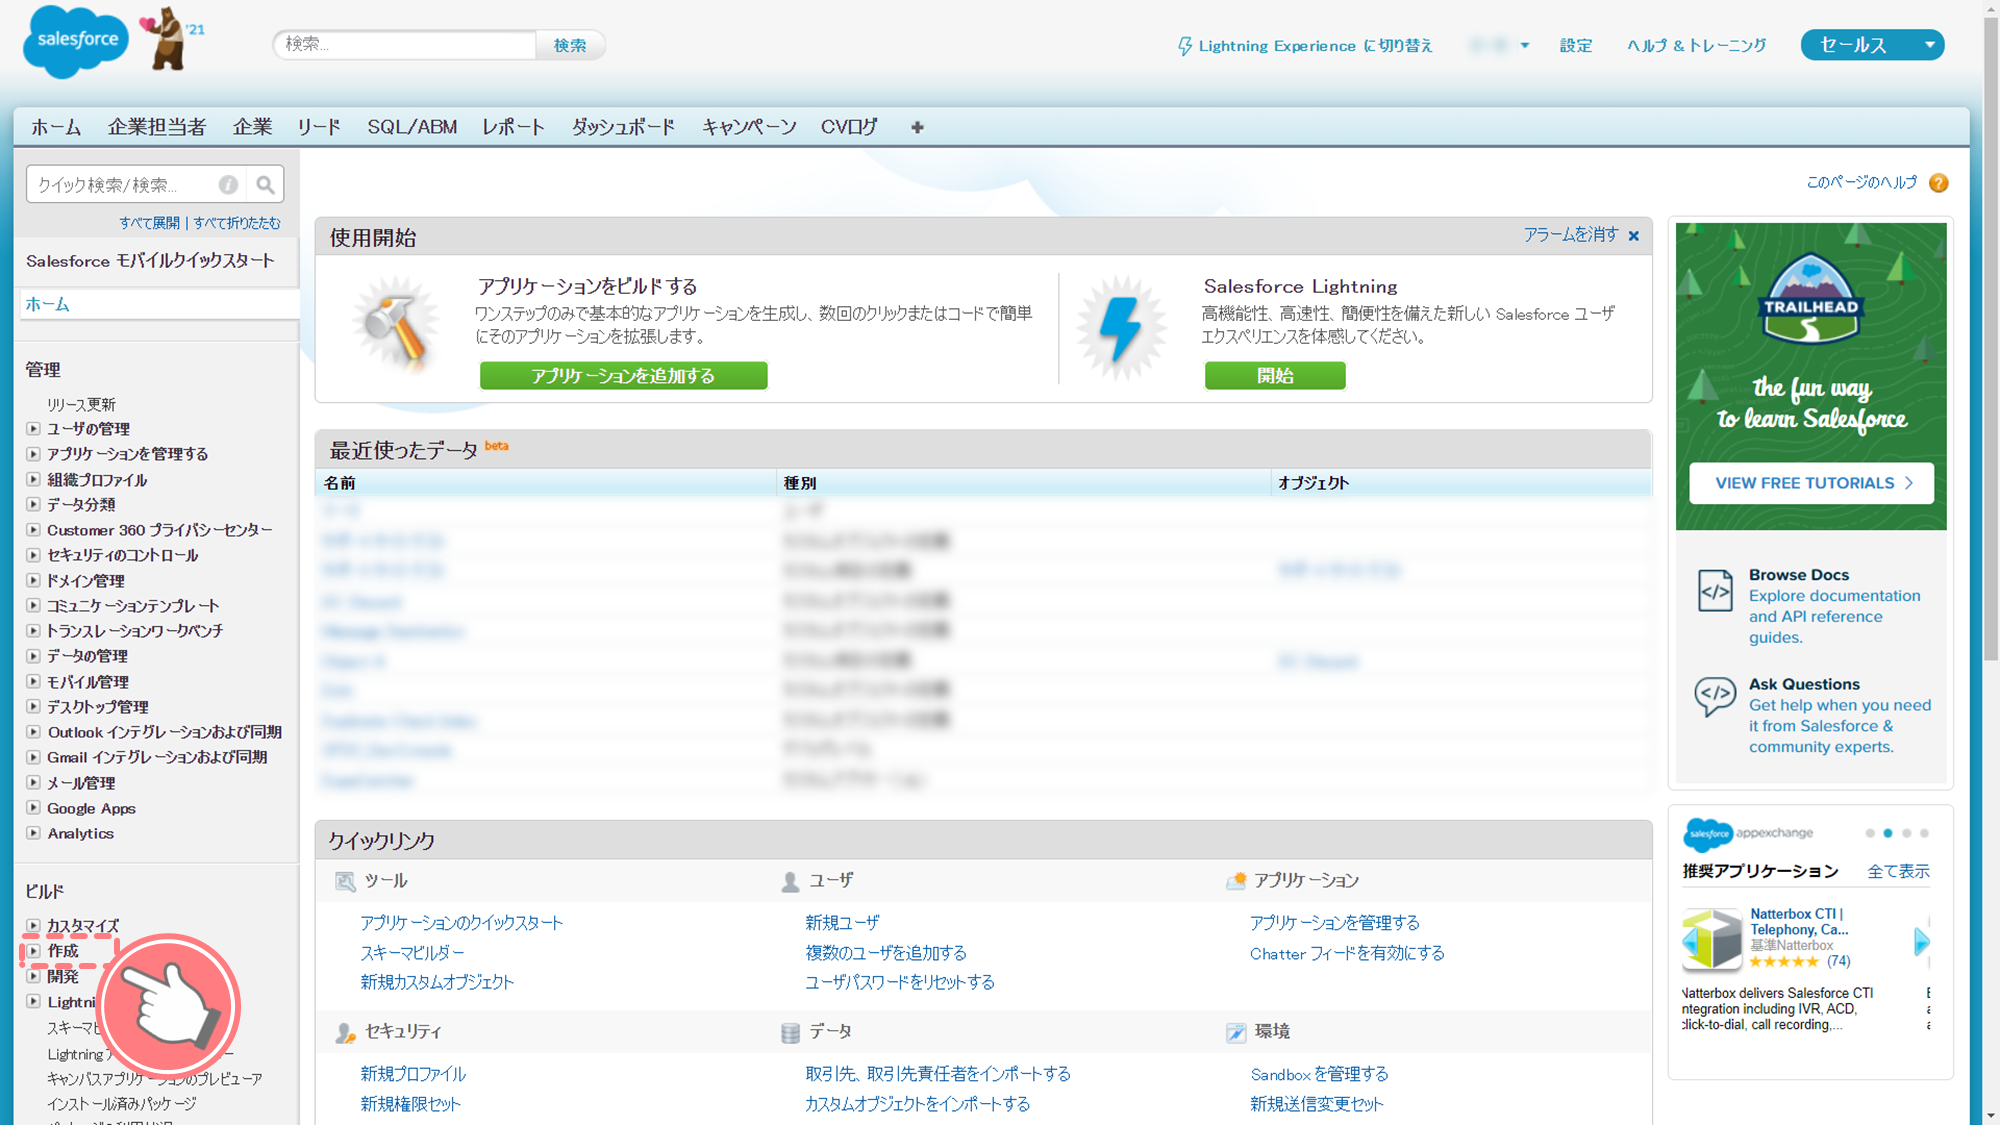Click the user section person icon
The width and height of the screenshot is (2000, 1125).
(x=790, y=881)
